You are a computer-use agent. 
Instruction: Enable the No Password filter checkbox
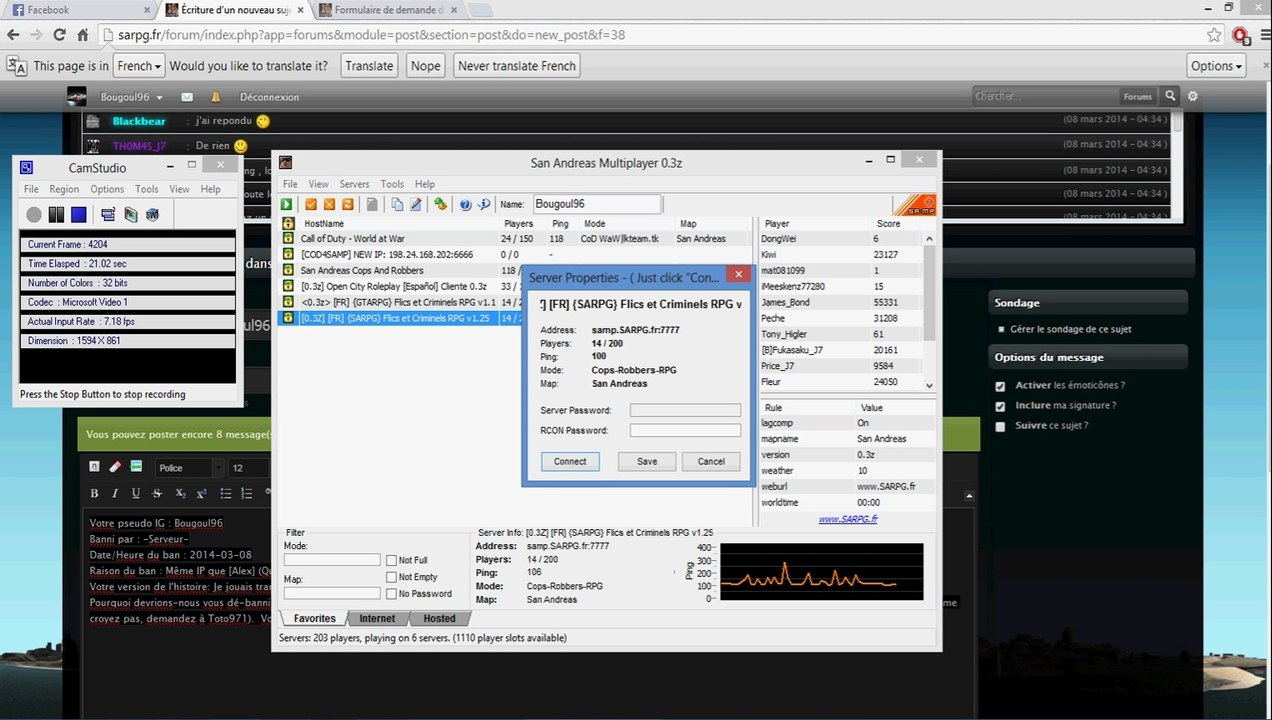pyautogui.click(x=391, y=593)
